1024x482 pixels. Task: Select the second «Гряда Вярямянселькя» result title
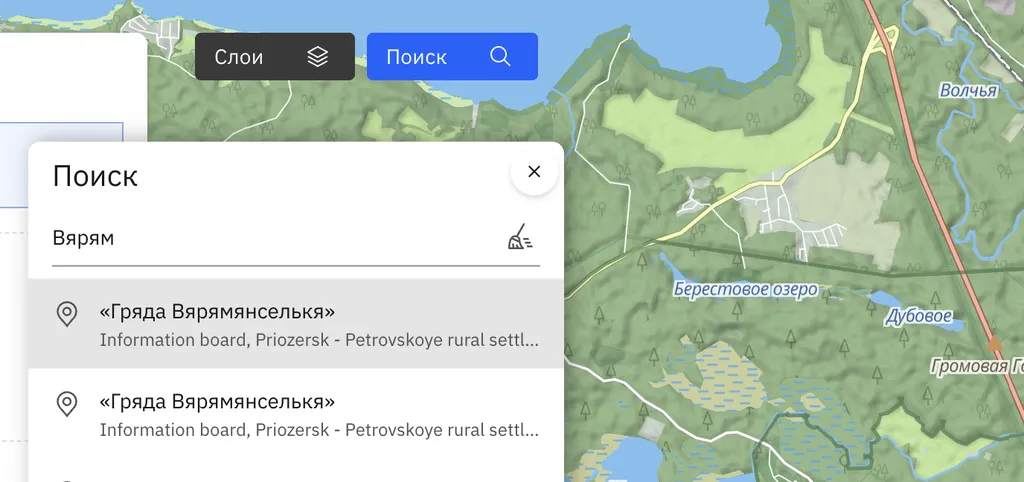pos(217,402)
